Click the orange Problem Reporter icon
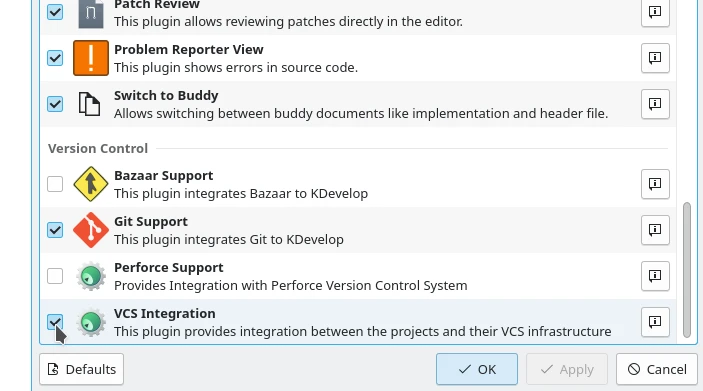The height and width of the screenshot is (391, 703). (91, 58)
